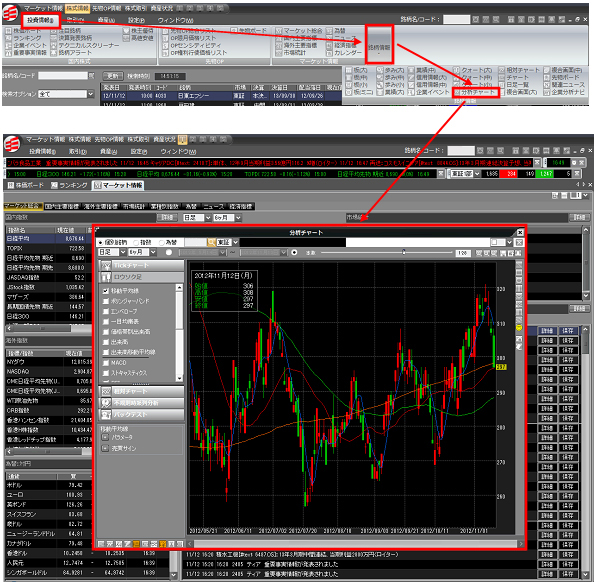Click the 本数 slider handle in chart toolbar
This screenshot has height=582, width=594.
[403, 252]
